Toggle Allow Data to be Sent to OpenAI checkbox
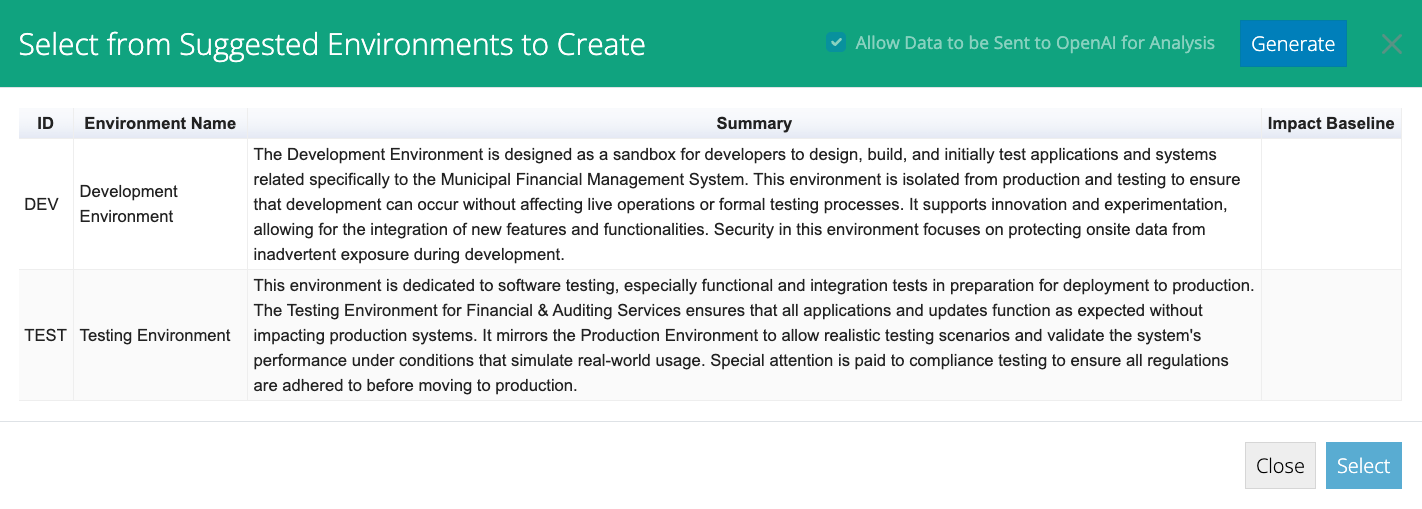Viewport: 1422px width, 509px height. (836, 43)
